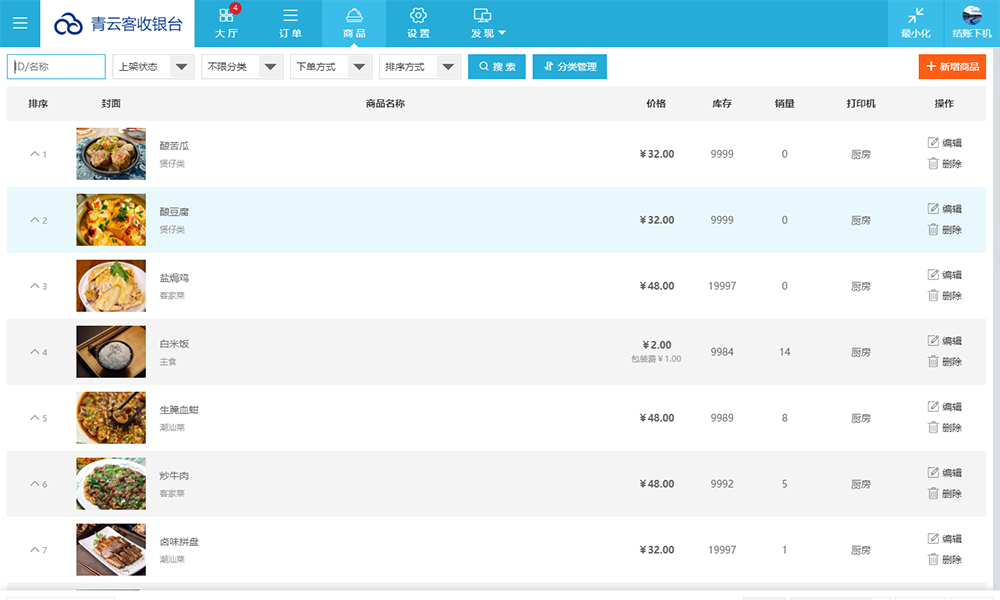
Task: Edit the 酿苦瓜 product
Action: 945,143
